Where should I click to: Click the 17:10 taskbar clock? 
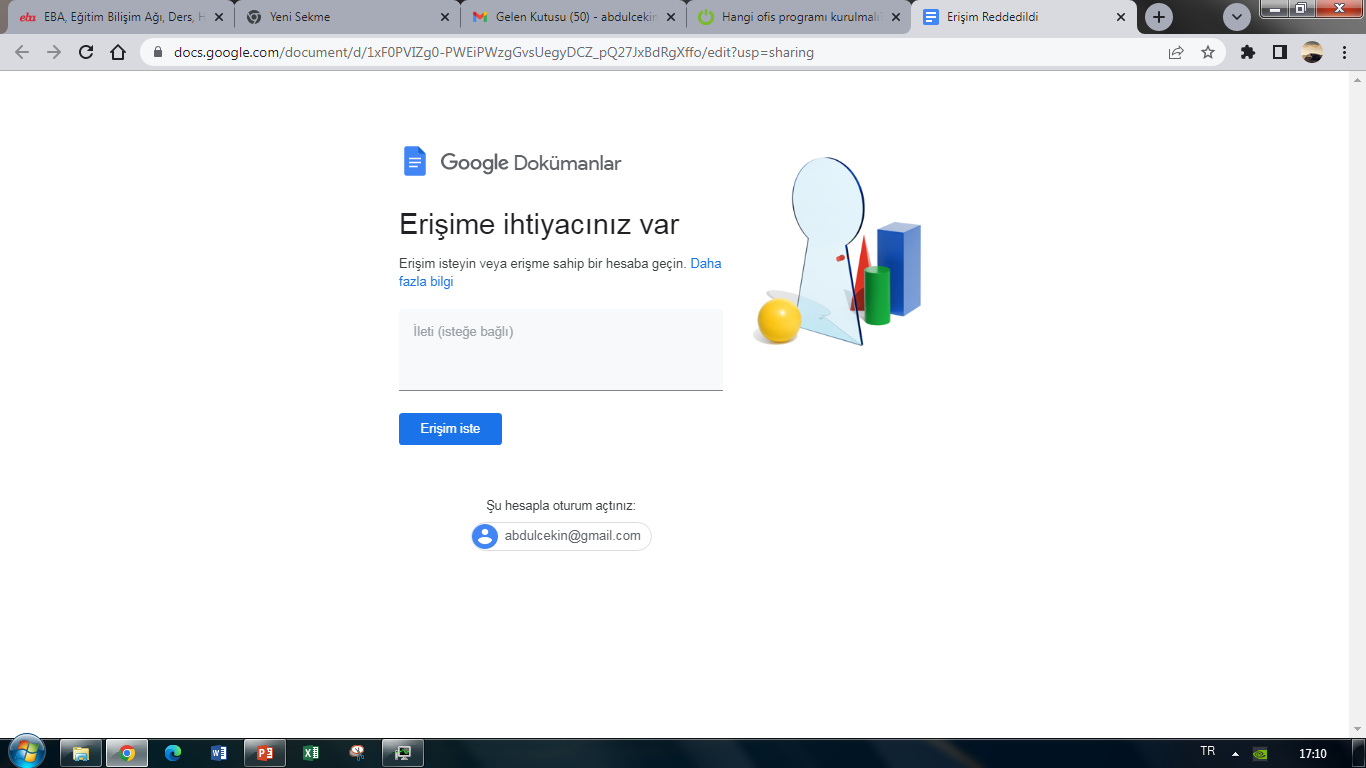pyautogui.click(x=1312, y=754)
